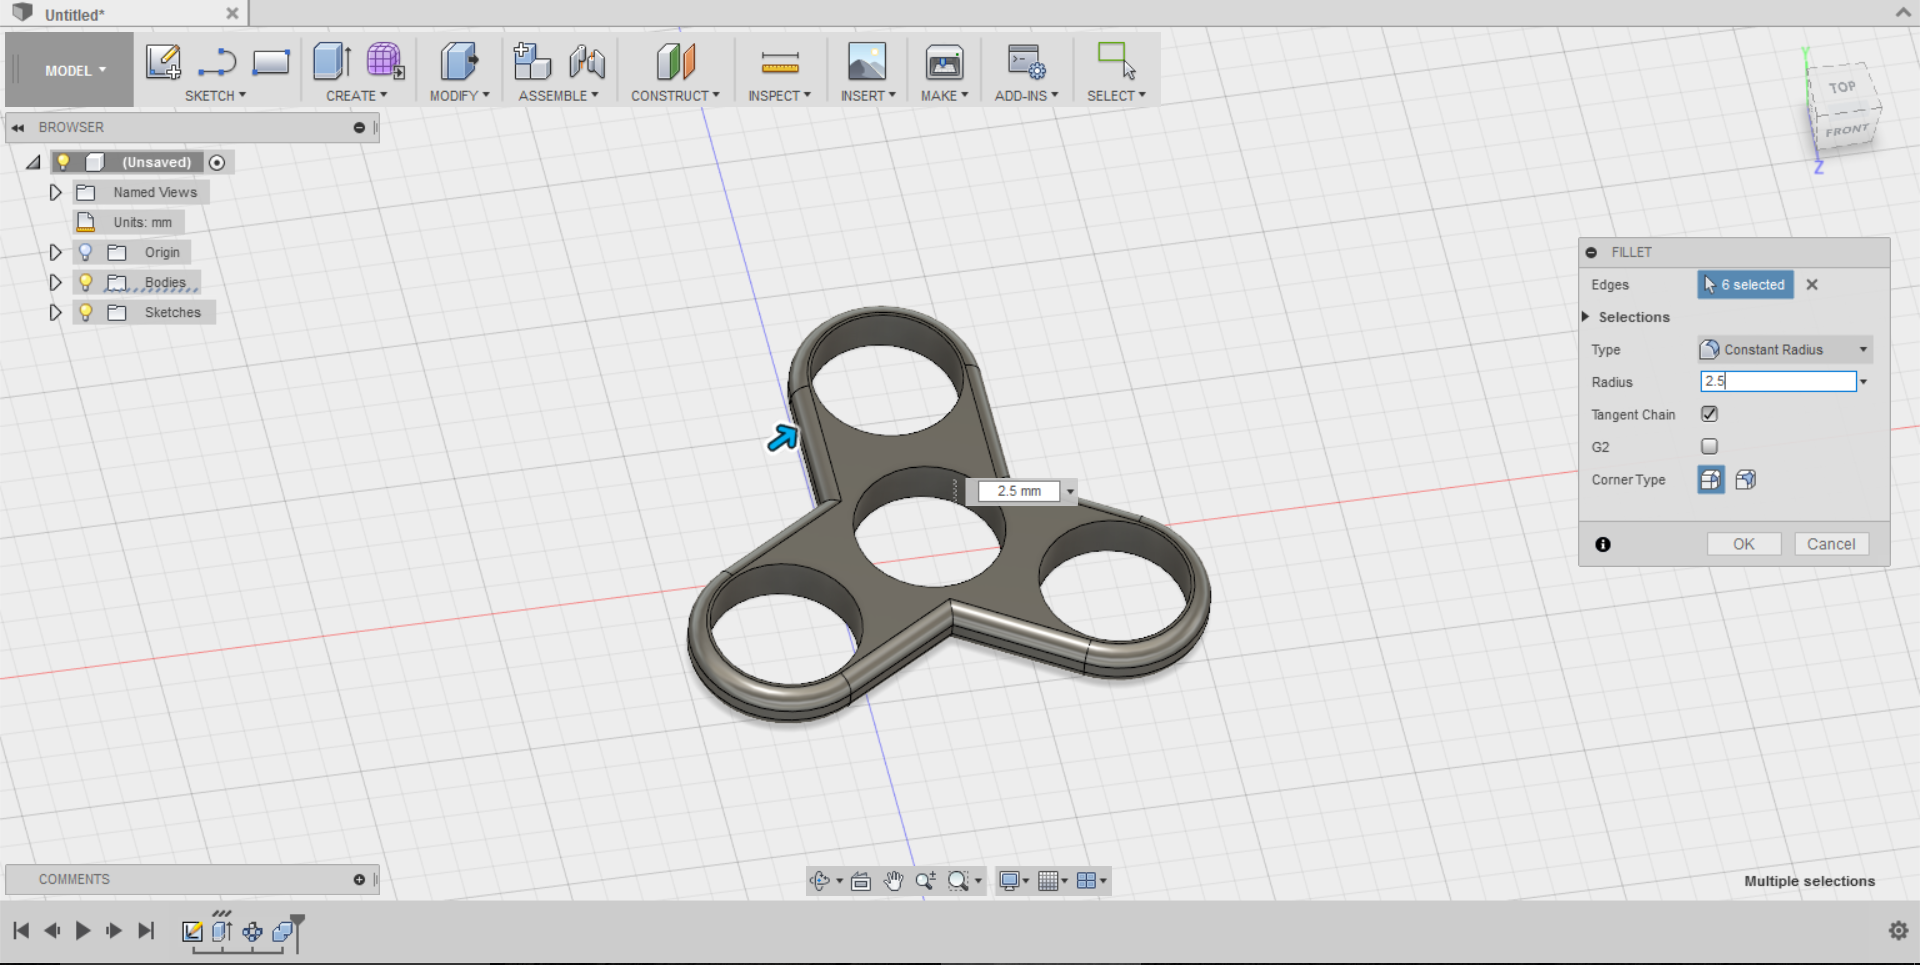1920x965 pixels.
Task: Open timeline settings gear icon
Action: click(x=1898, y=931)
